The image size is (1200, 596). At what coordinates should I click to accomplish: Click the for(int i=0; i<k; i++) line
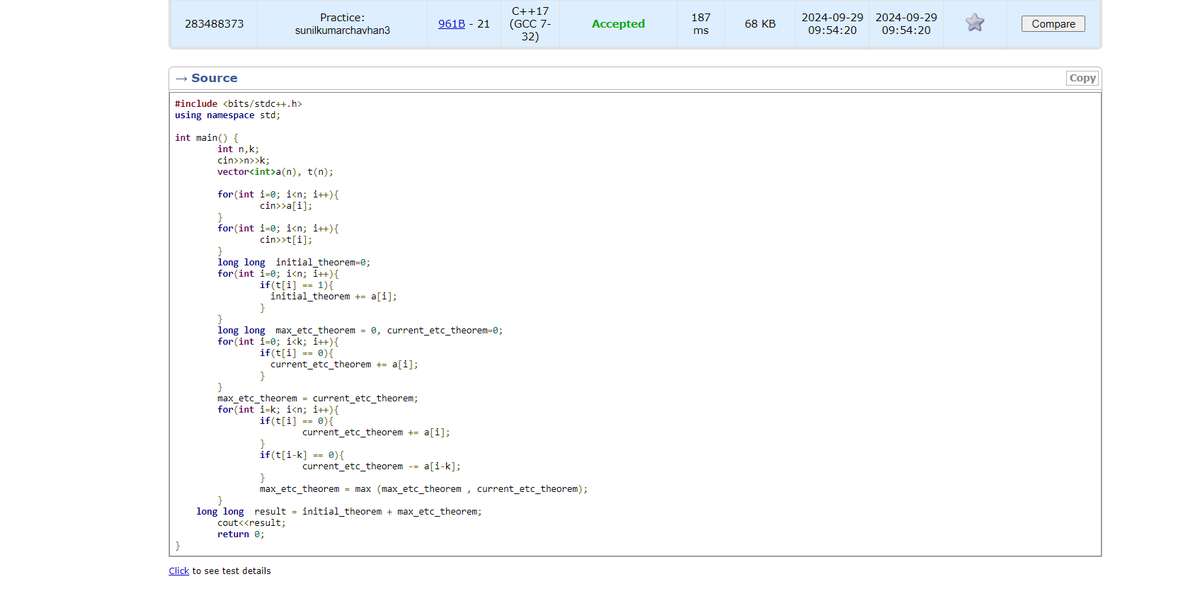click(278, 341)
